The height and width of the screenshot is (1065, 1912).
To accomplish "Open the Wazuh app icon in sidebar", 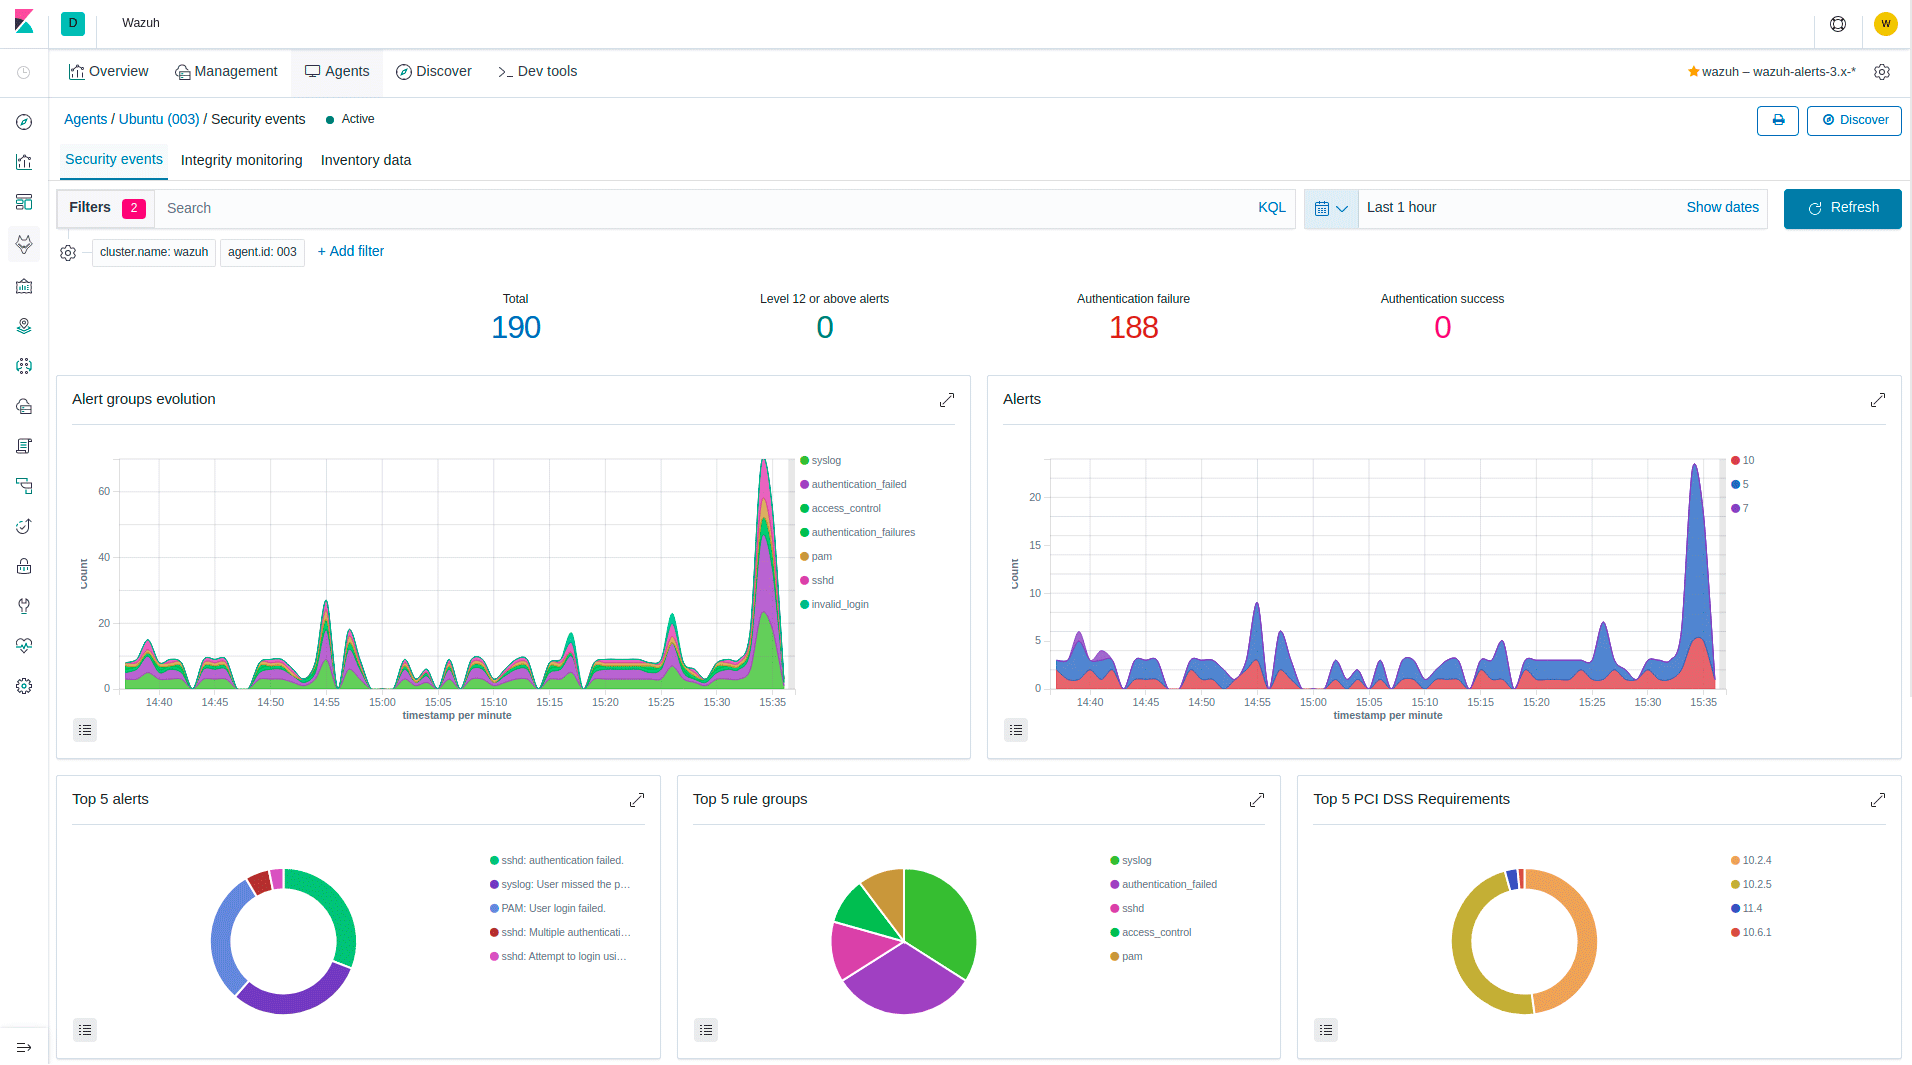I will [x=24, y=244].
